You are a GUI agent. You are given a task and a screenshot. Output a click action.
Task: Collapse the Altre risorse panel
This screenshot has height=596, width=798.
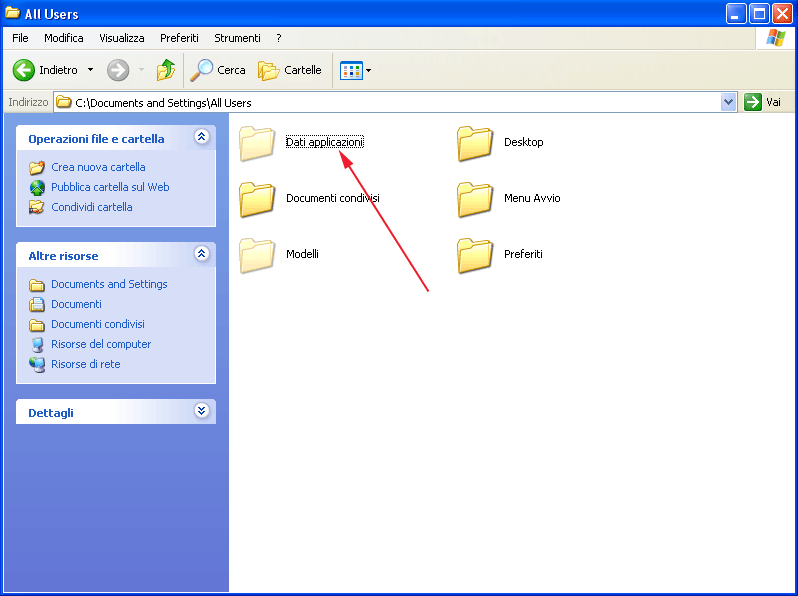[202, 254]
